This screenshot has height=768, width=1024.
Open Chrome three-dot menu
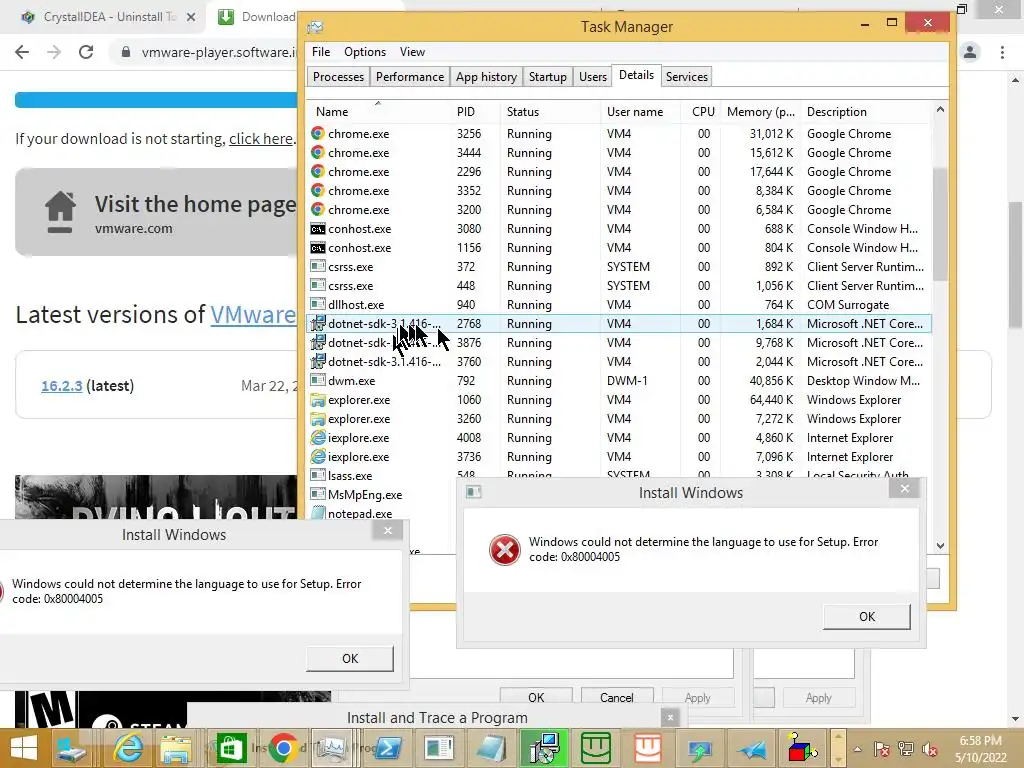(1002, 52)
